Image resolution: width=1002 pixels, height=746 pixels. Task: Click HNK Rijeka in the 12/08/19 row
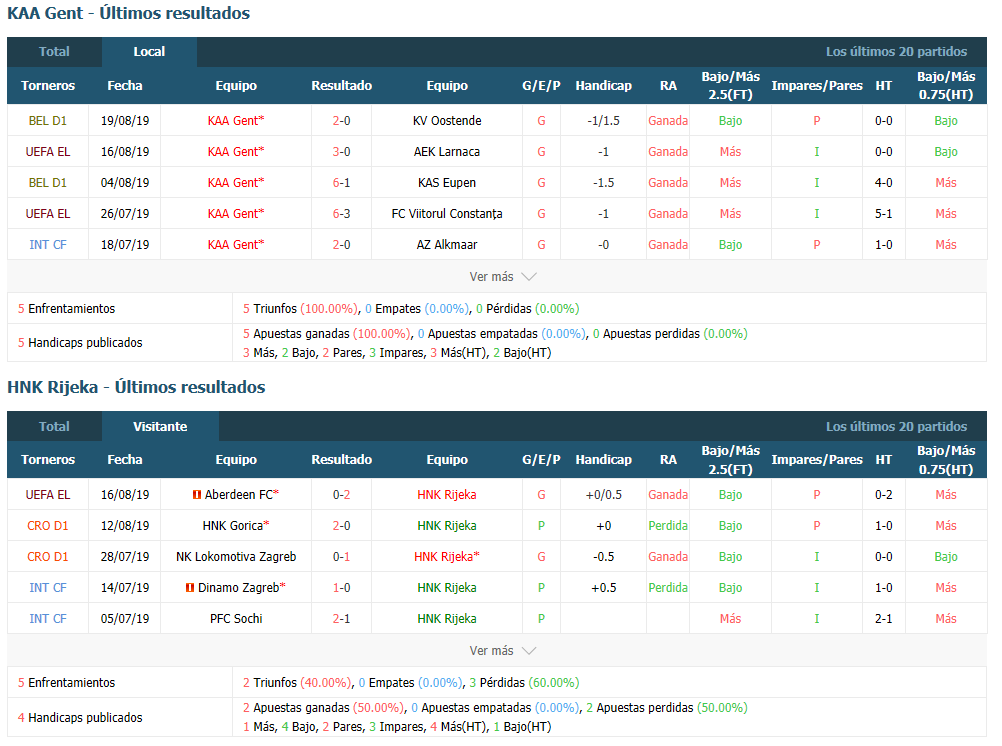pos(447,525)
